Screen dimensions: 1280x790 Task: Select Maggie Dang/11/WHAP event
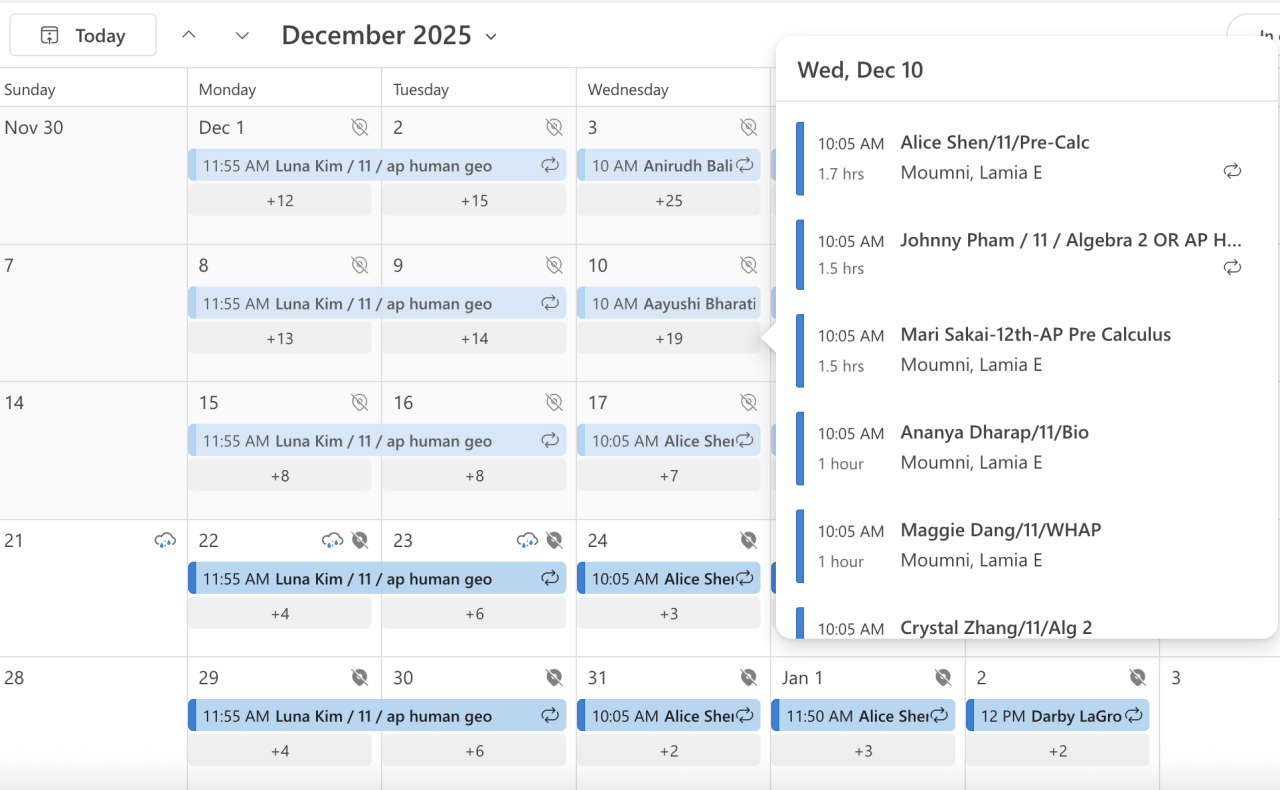[1000, 531]
